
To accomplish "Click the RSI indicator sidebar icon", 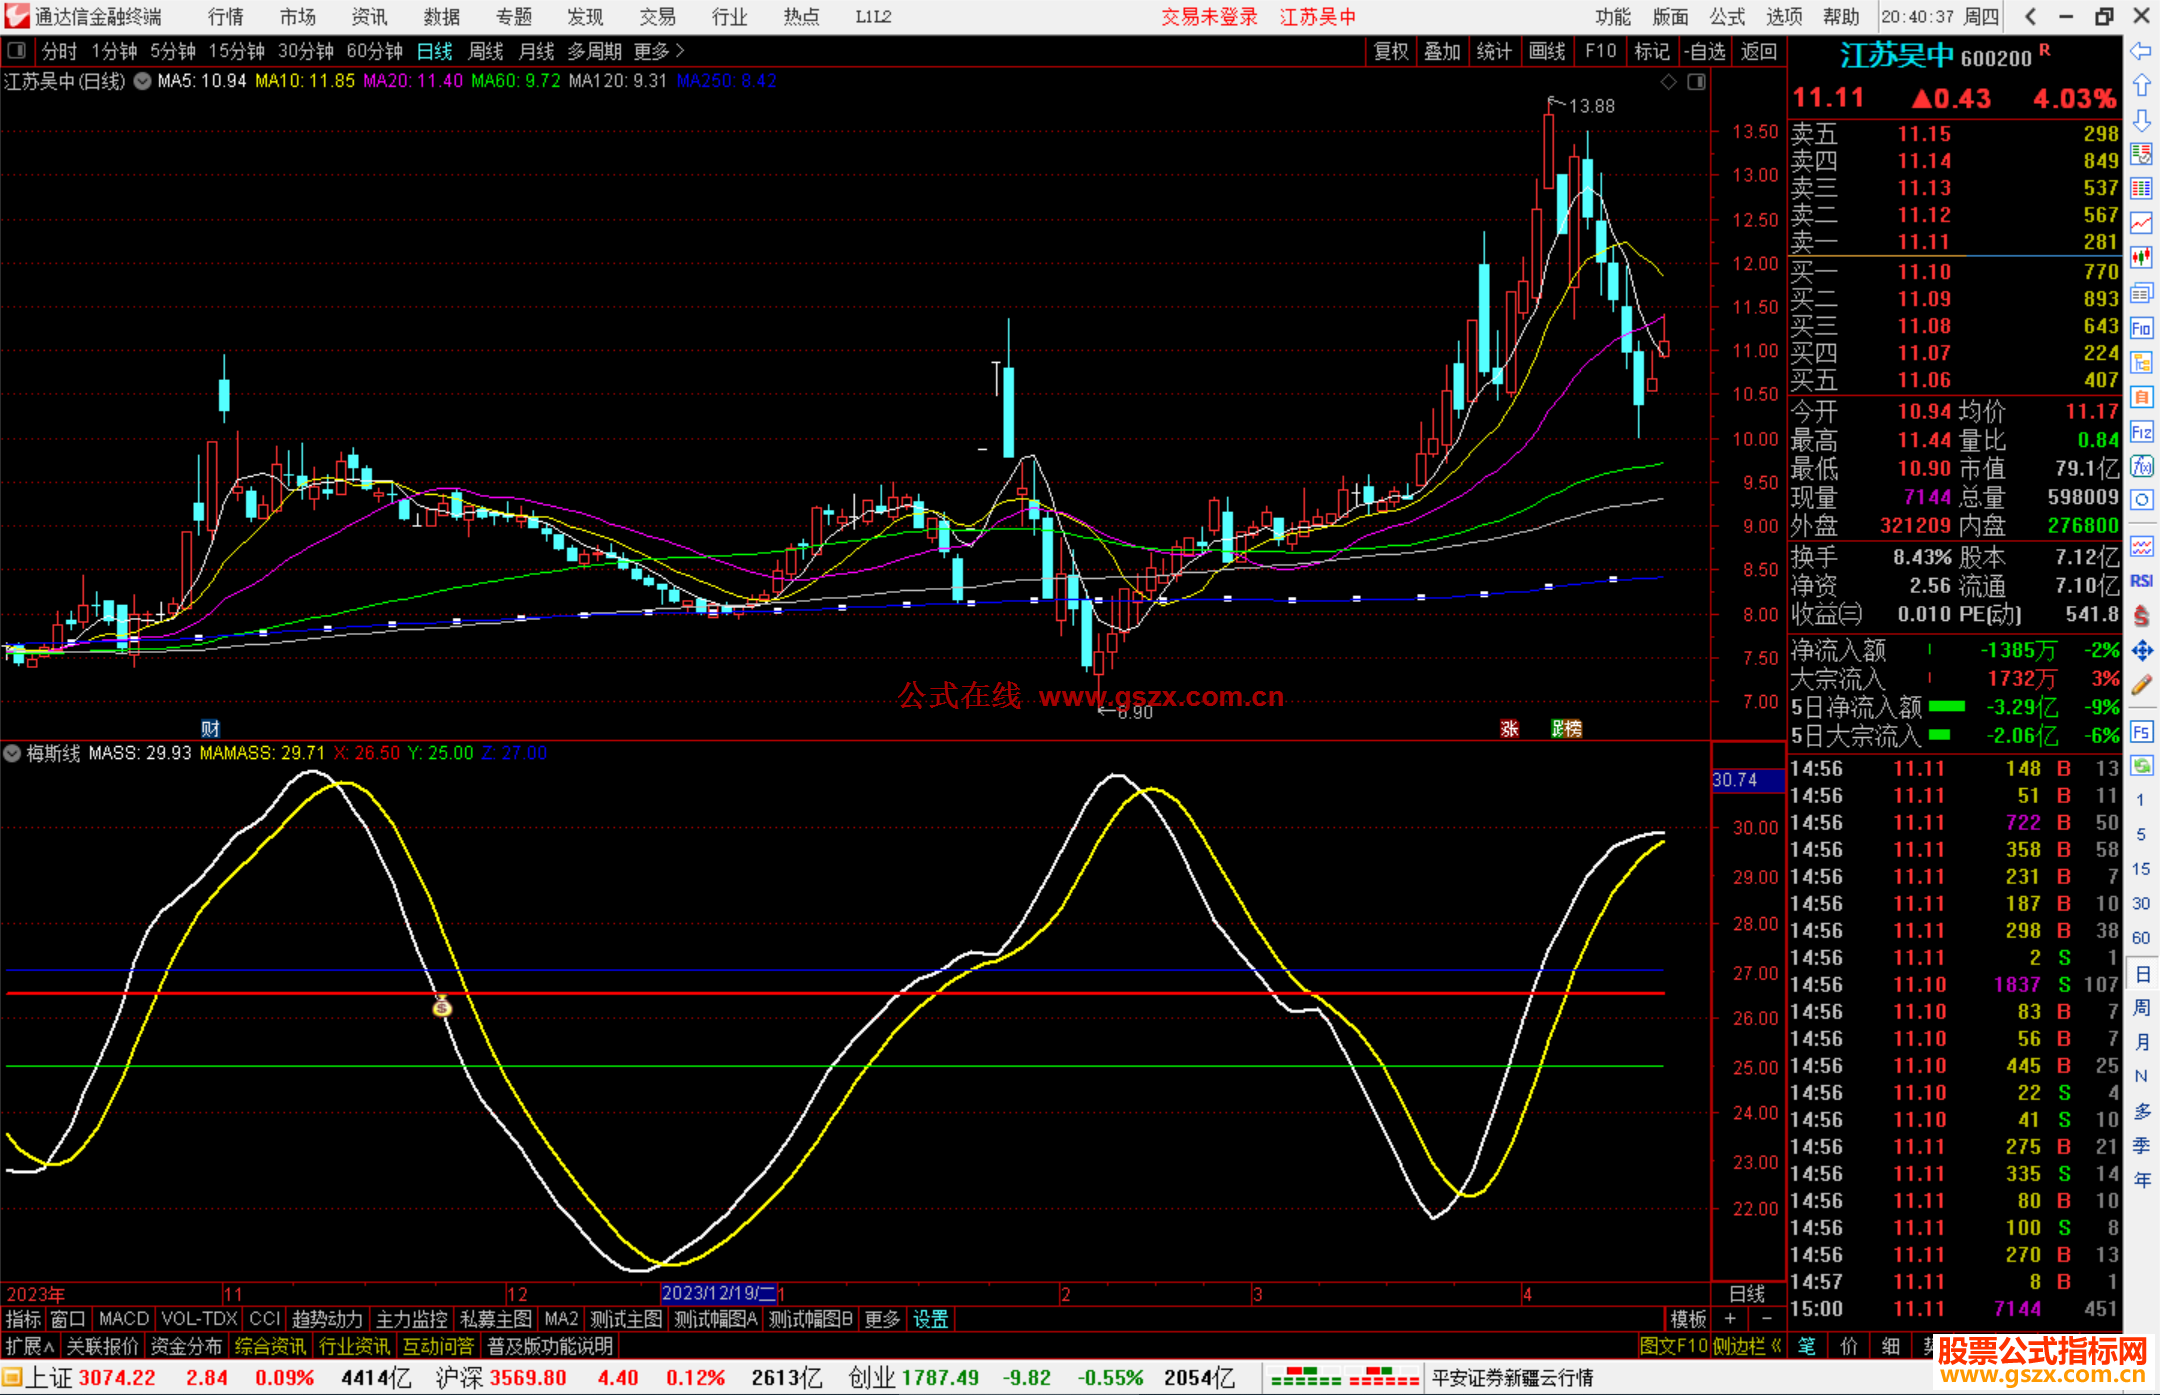I will (x=2141, y=581).
